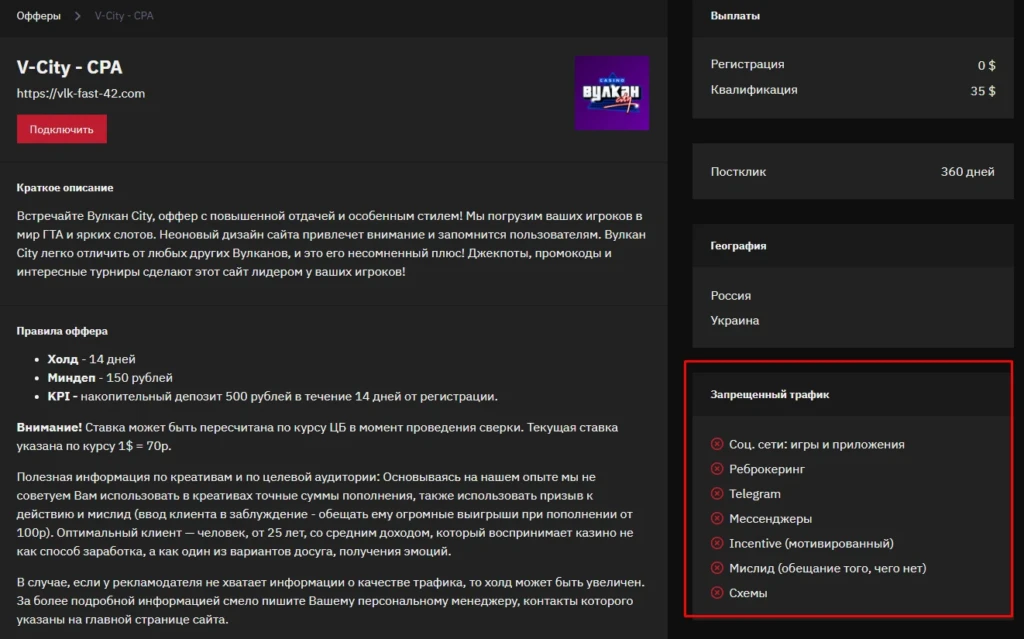Select the Соц. сети: игры и приложения text
The image size is (1024, 639).
[817, 444]
